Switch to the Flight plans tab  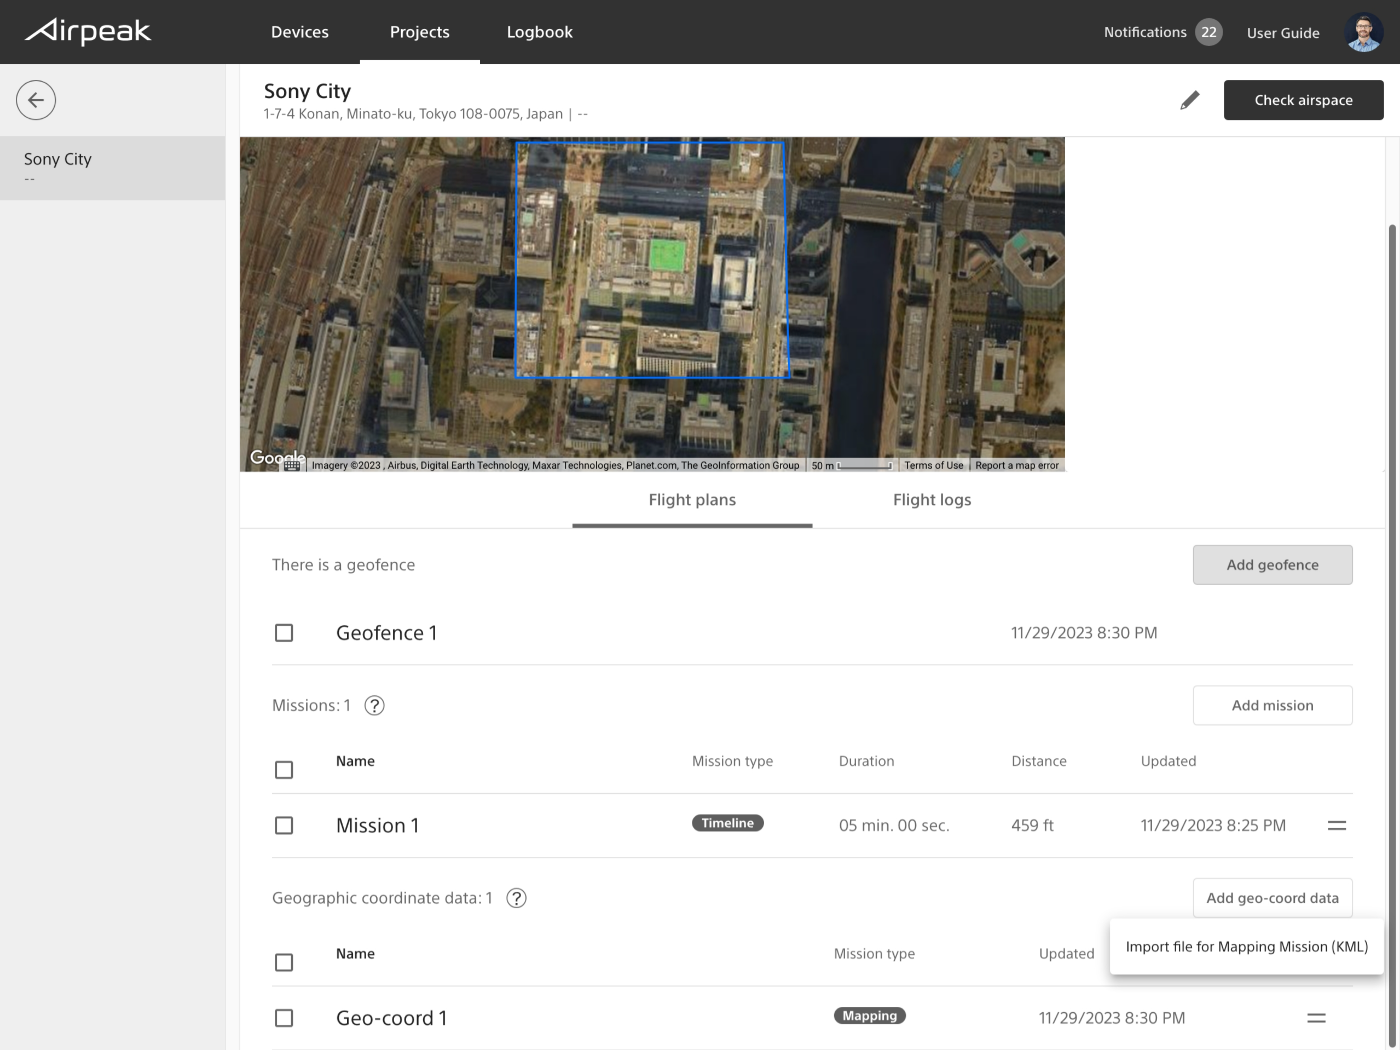click(692, 500)
